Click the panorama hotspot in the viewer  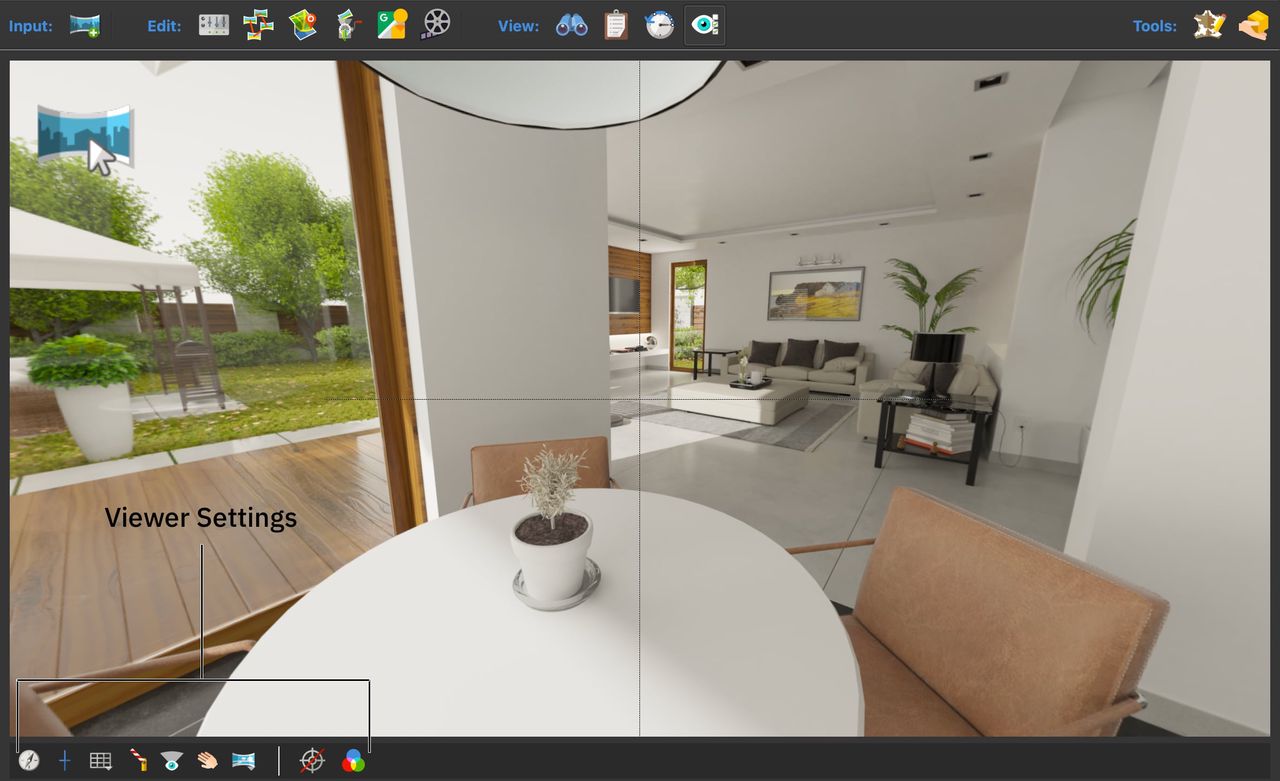pos(86,138)
